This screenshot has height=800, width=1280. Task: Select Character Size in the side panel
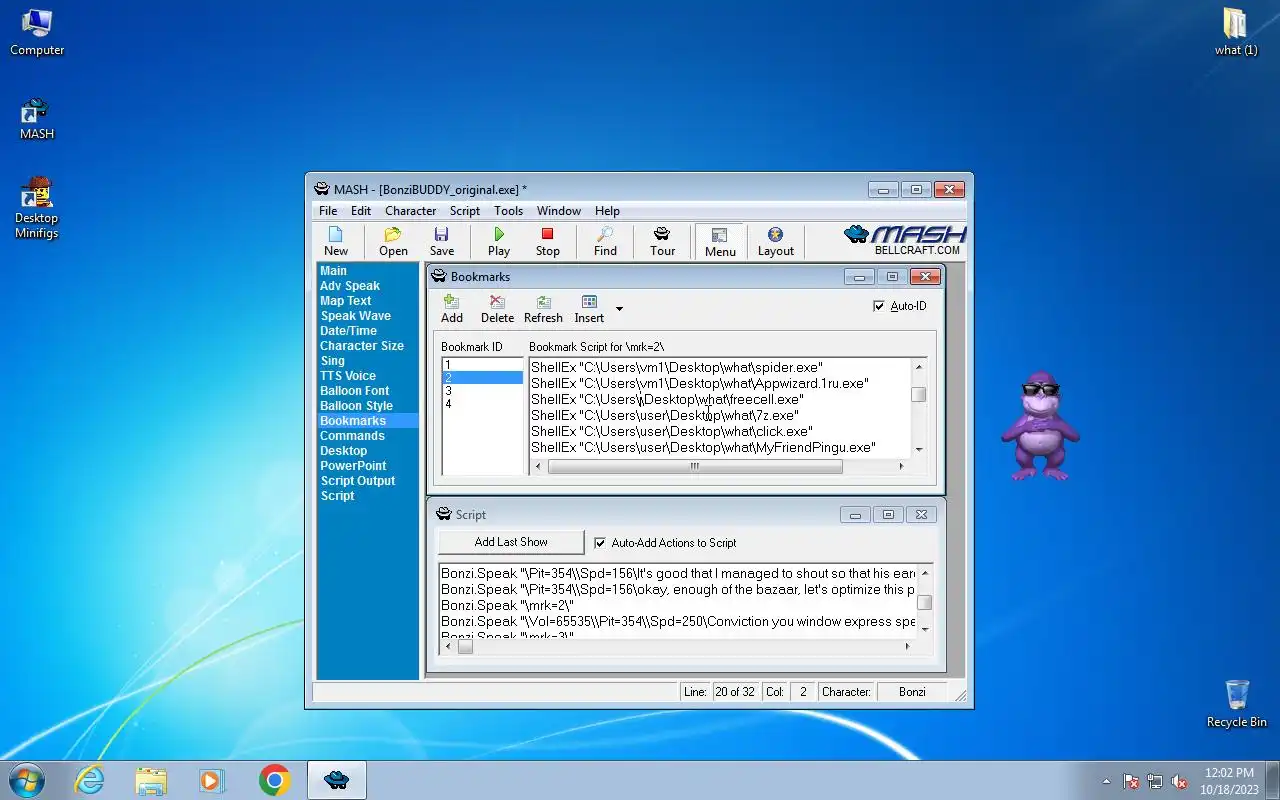362,346
